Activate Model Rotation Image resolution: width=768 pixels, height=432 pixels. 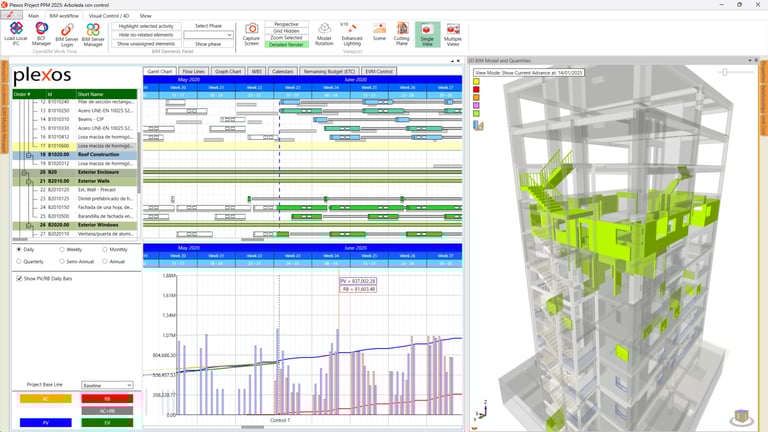[324, 34]
